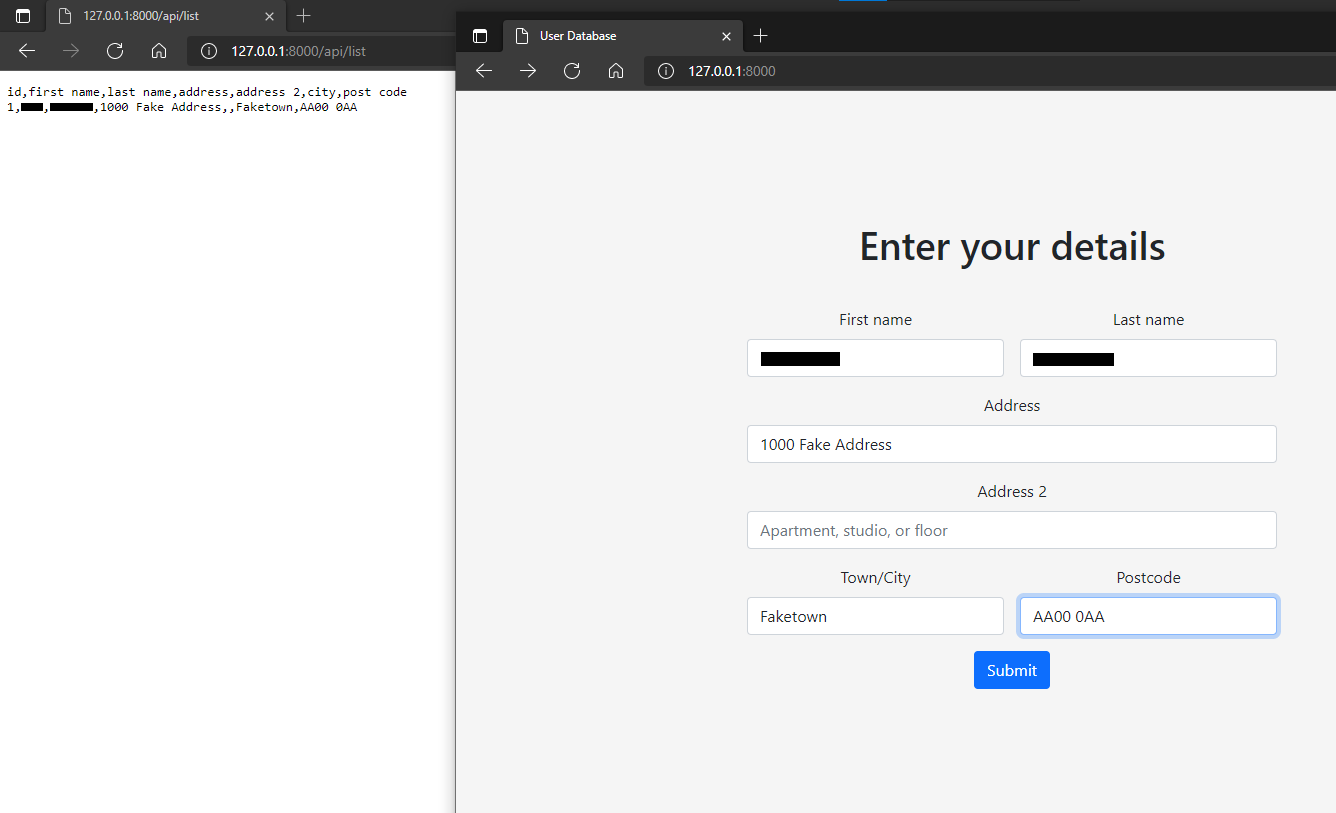Click the home icon in the User Database window
This screenshot has height=813, width=1336.
pyautogui.click(x=616, y=70)
